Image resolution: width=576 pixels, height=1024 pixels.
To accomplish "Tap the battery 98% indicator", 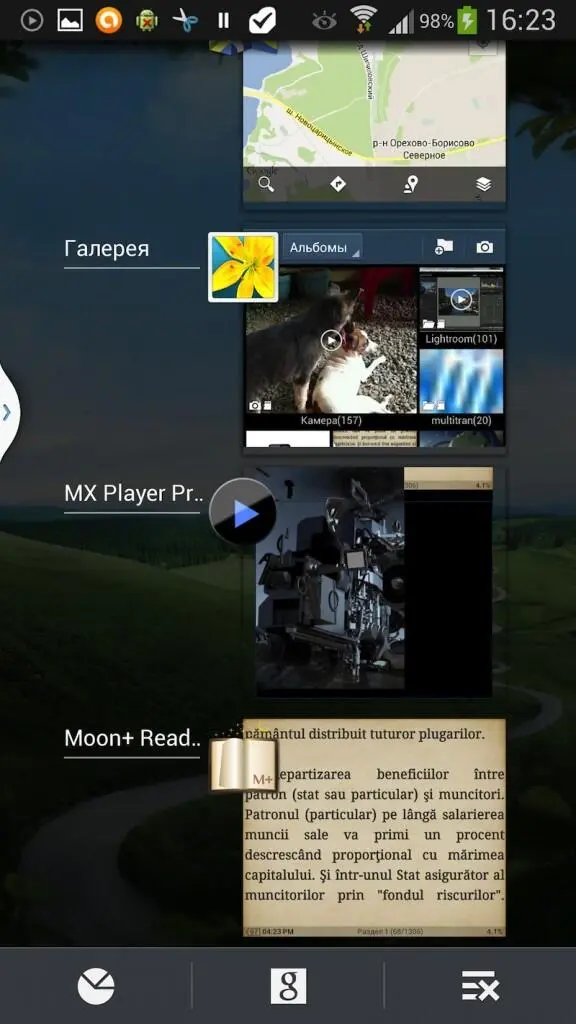I will pos(448,21).
